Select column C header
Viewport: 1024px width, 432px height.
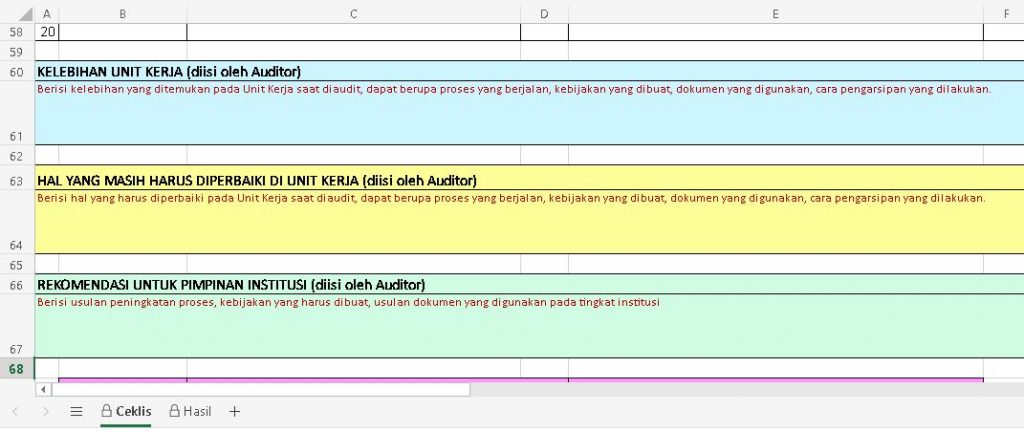point(353,13)
